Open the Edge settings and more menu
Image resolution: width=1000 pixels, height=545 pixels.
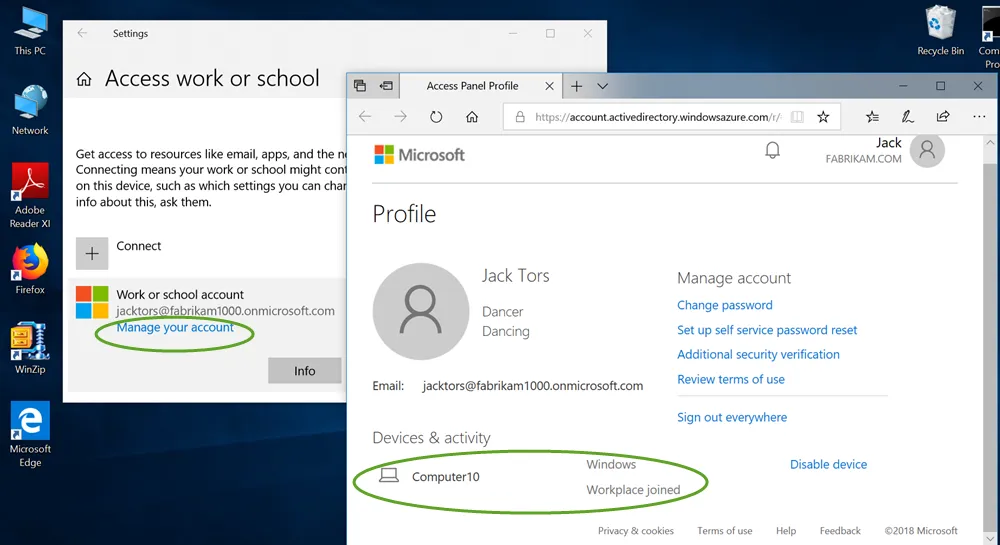[979, 117]
